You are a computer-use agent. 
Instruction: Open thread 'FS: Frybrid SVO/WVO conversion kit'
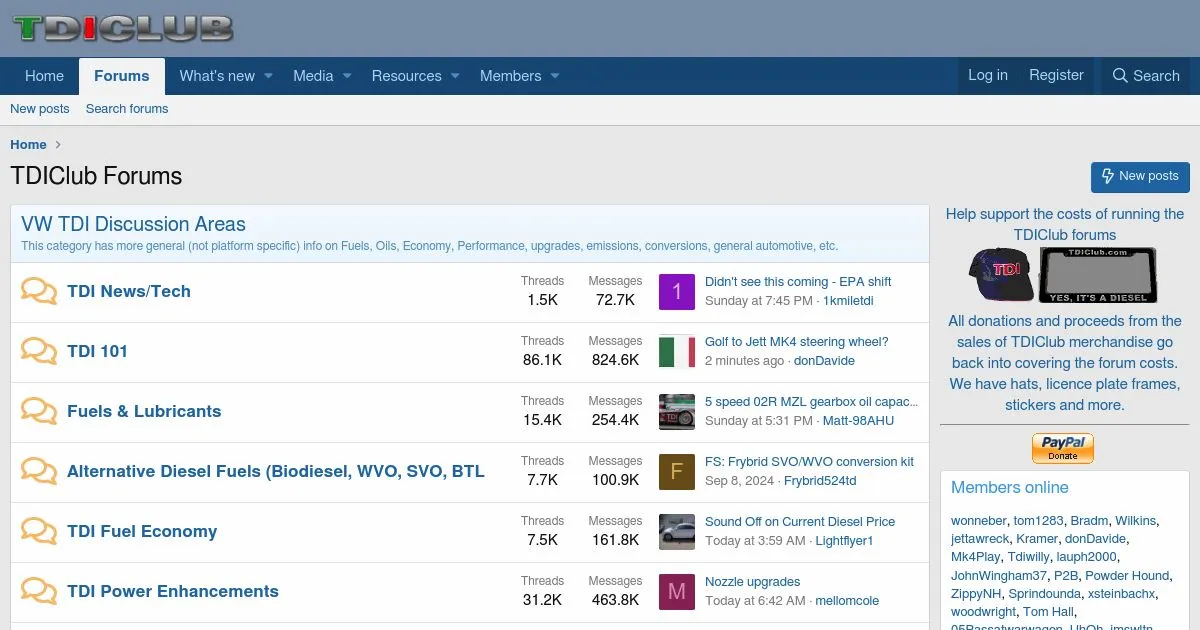click(809, 462)
